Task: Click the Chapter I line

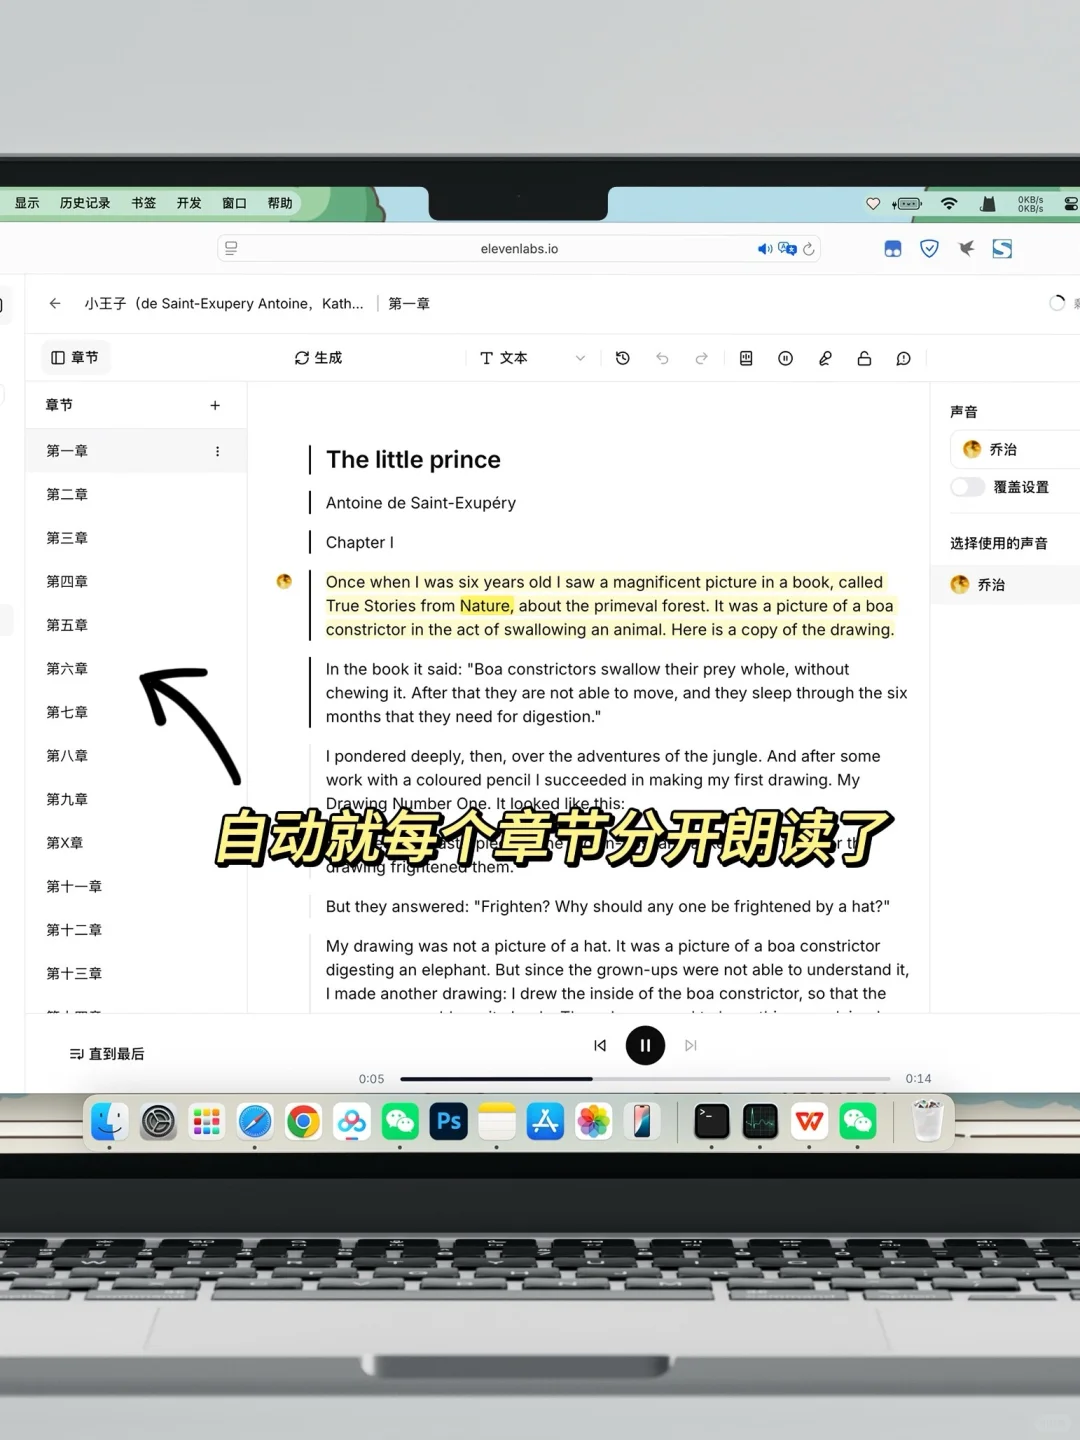Action: tap(360, 542)
